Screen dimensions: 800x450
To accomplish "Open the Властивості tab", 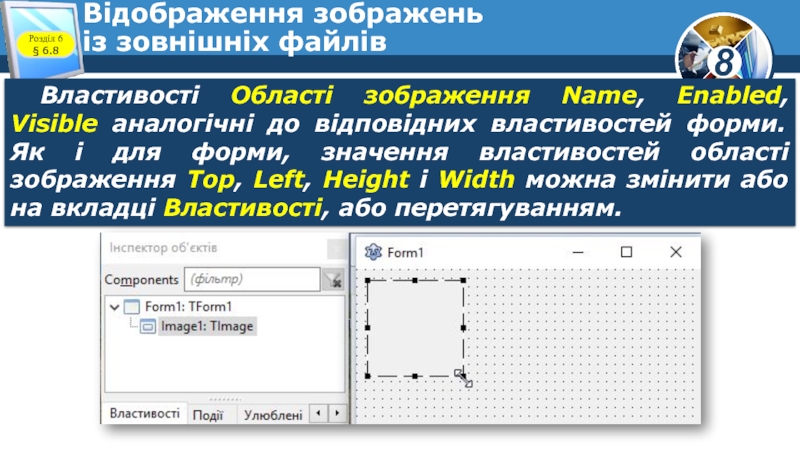I will point(145,414).
